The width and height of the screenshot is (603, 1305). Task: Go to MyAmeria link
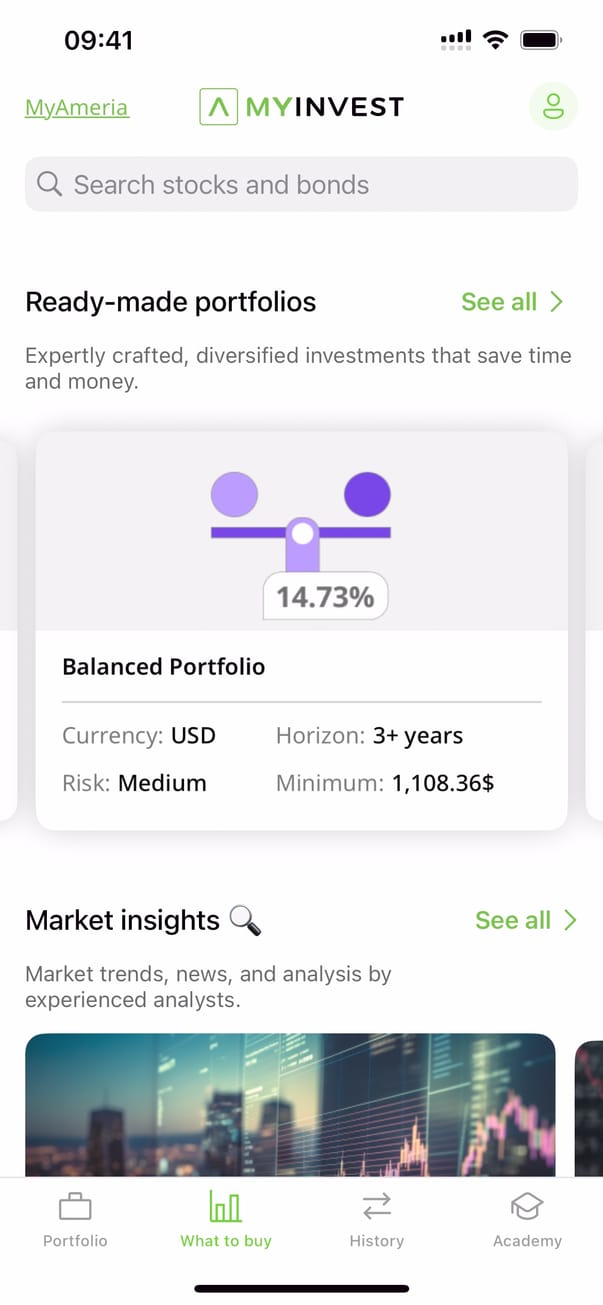pos(77,108)
